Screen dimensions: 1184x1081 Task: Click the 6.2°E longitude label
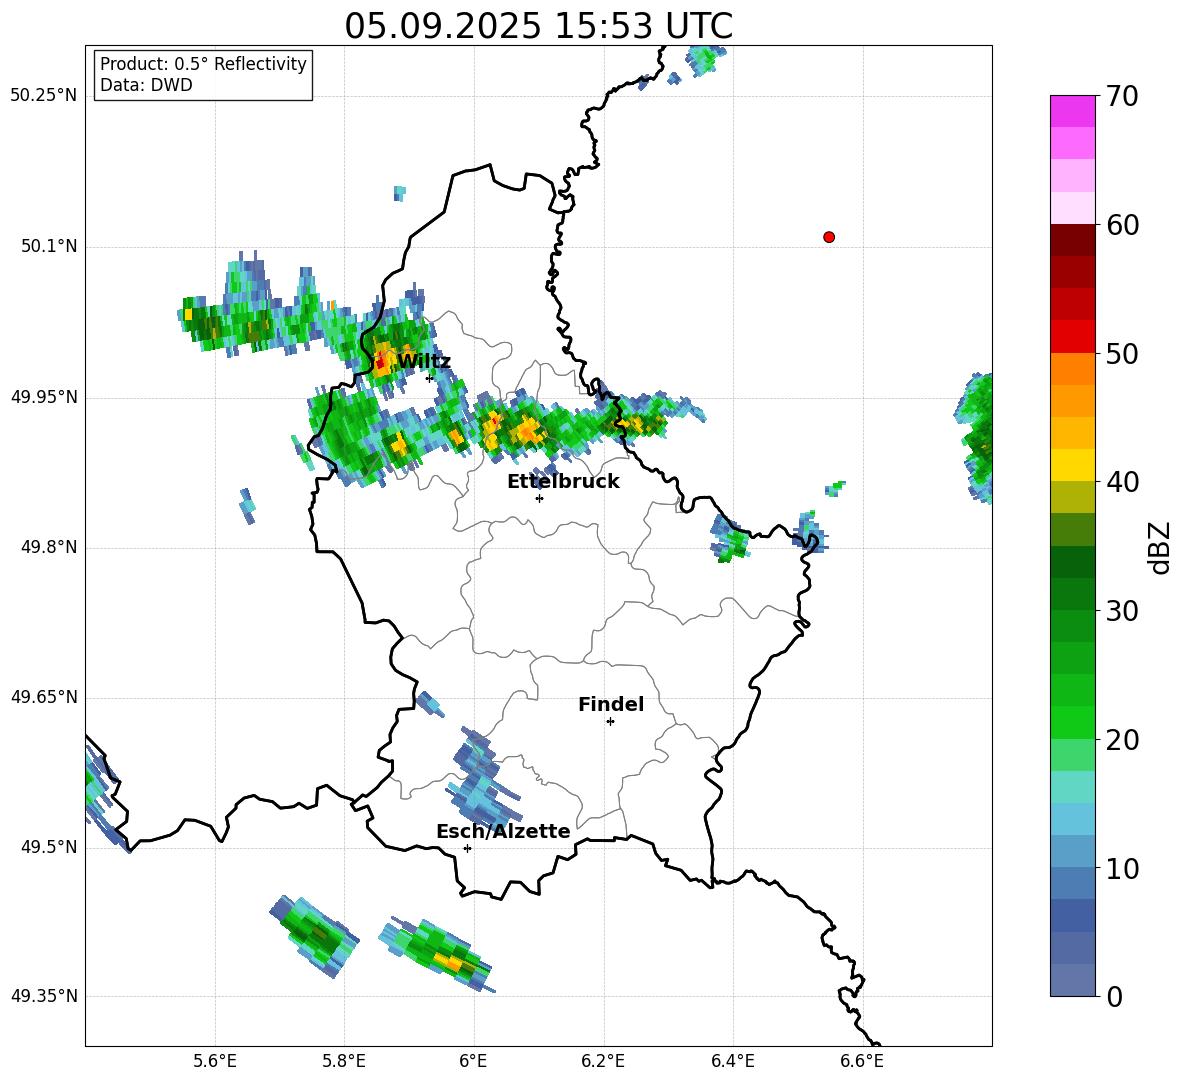[603, 1061]
